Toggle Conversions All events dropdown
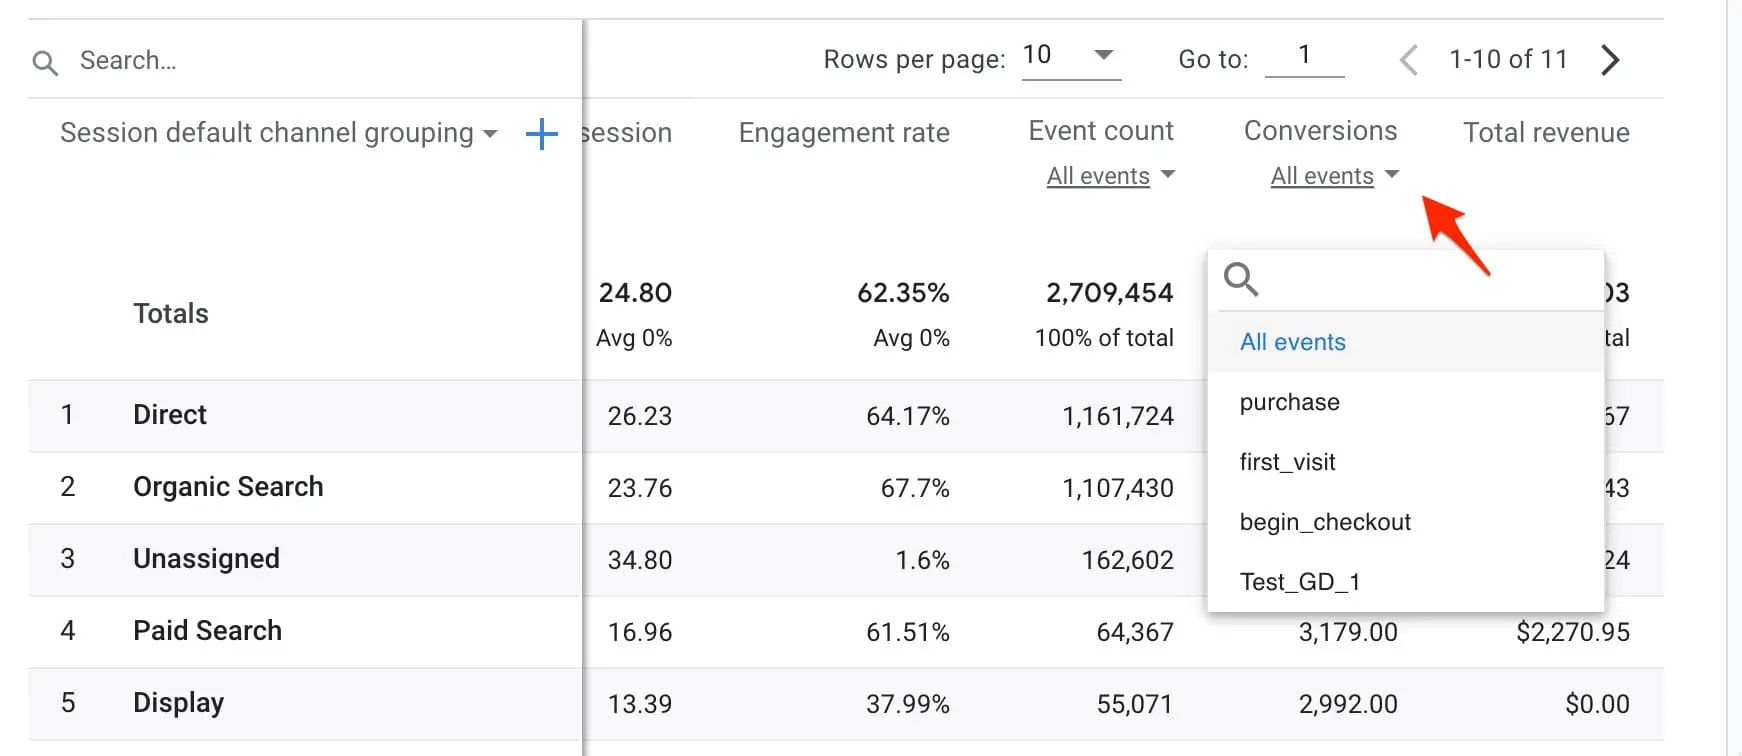The width and height of the screenshot is (1742, 756). click(1334, 176)
